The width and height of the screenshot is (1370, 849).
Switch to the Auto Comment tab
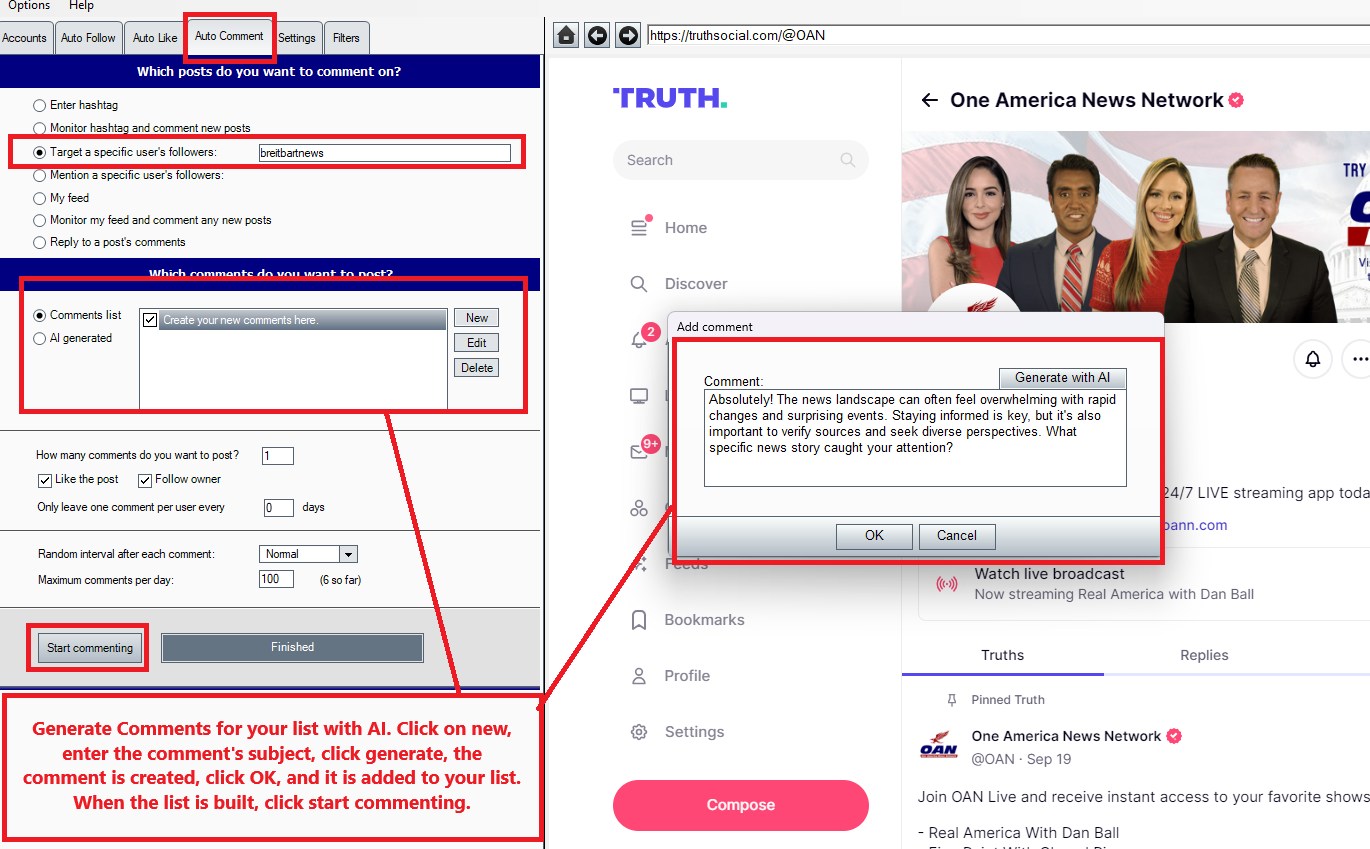click(229, 36)
